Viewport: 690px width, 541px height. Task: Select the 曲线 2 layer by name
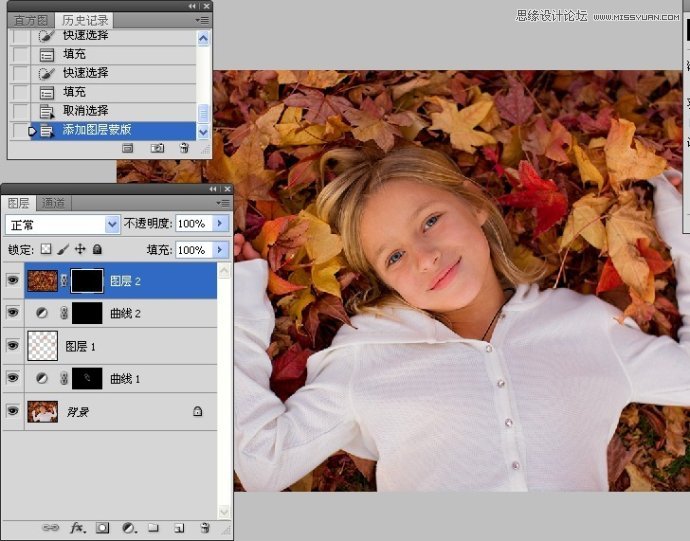[125, 314]
